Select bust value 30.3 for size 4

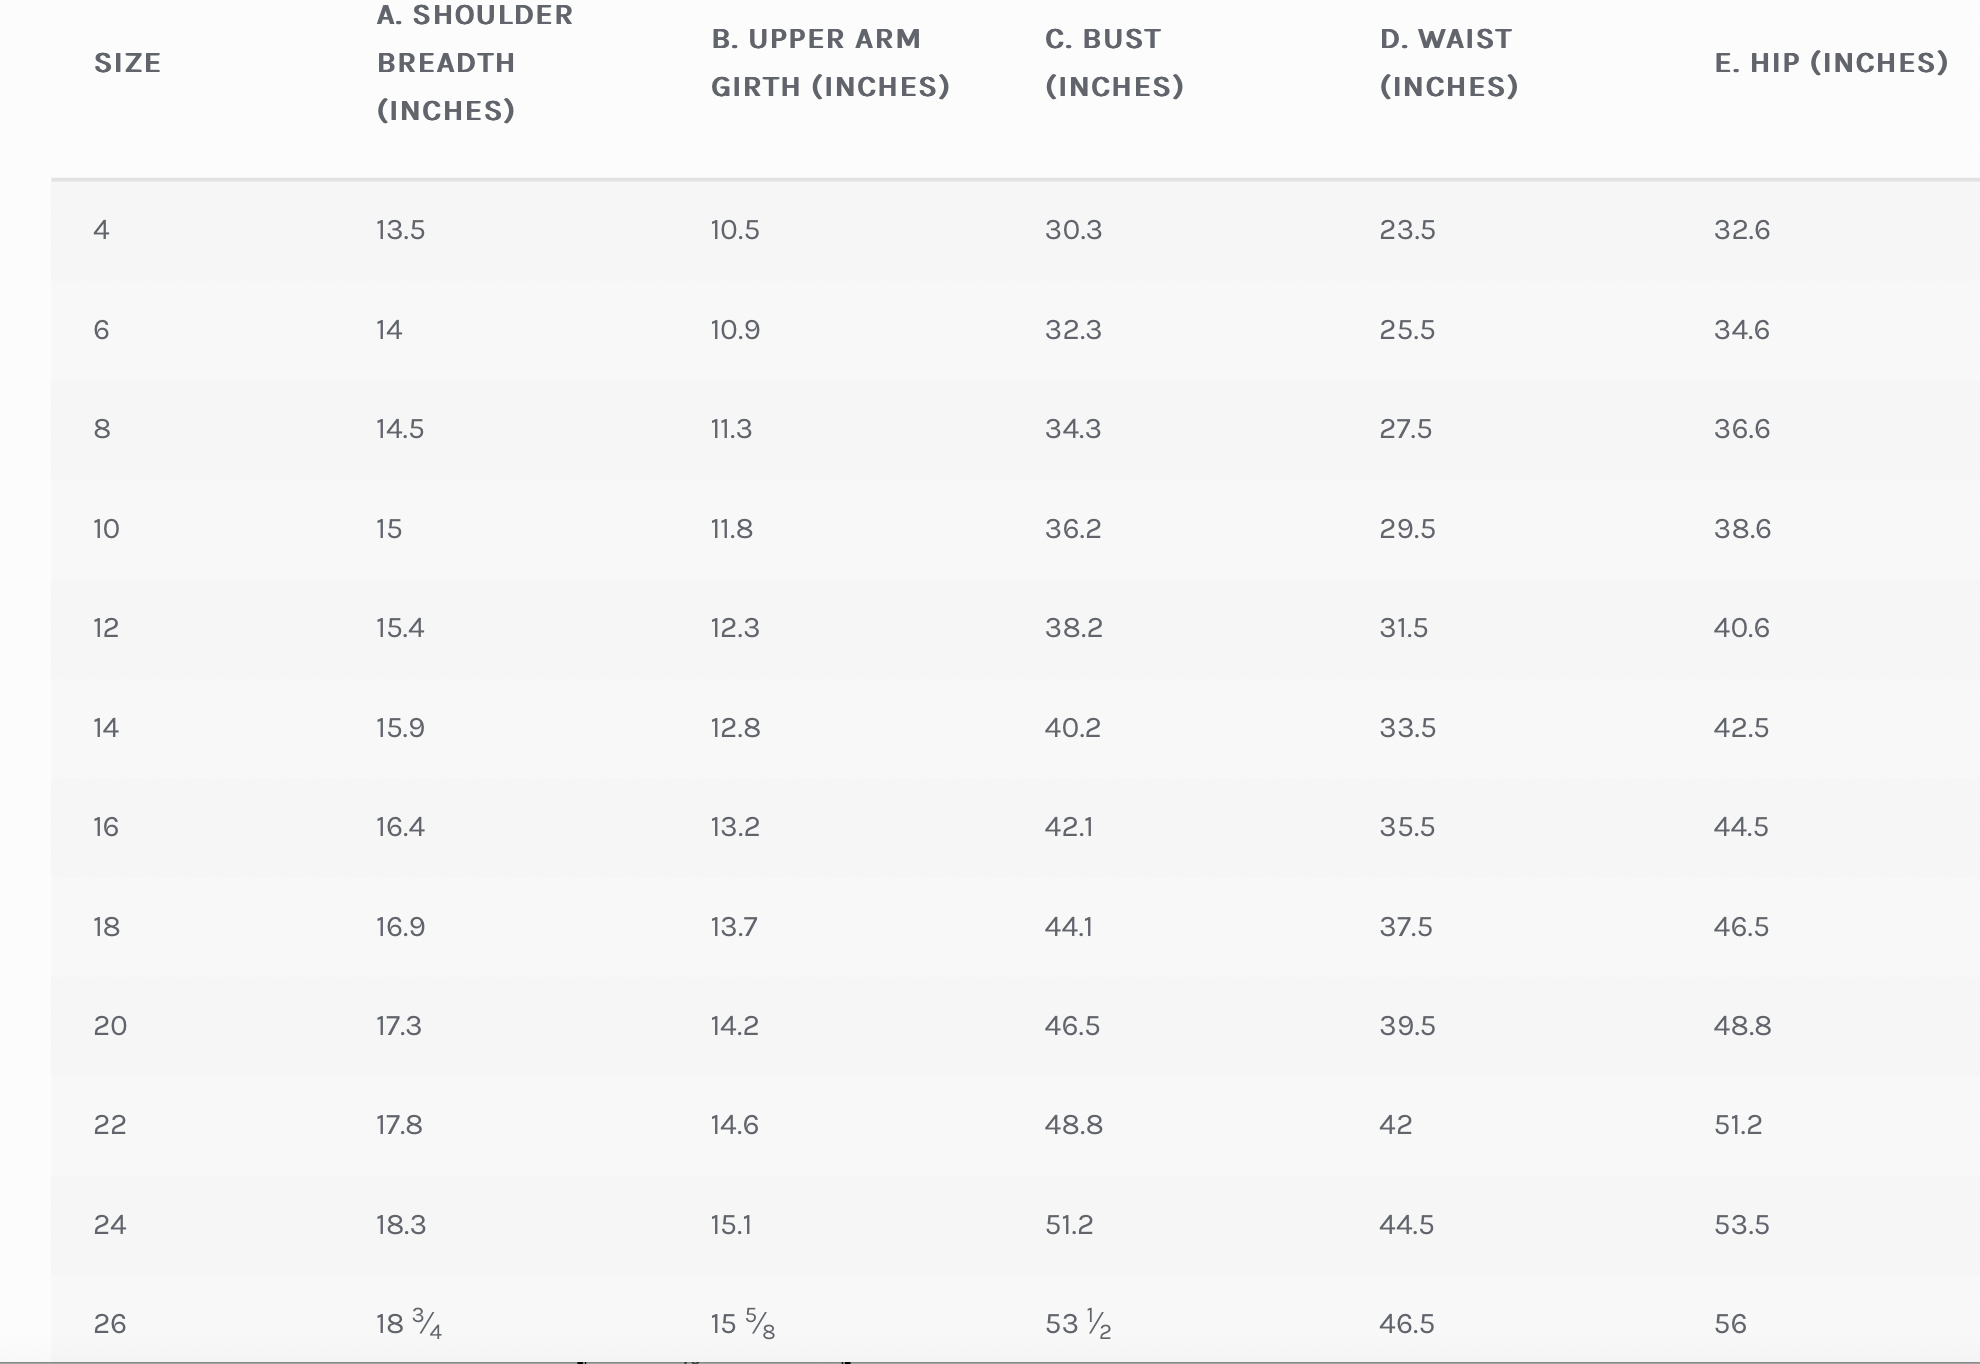[1073, 230]
